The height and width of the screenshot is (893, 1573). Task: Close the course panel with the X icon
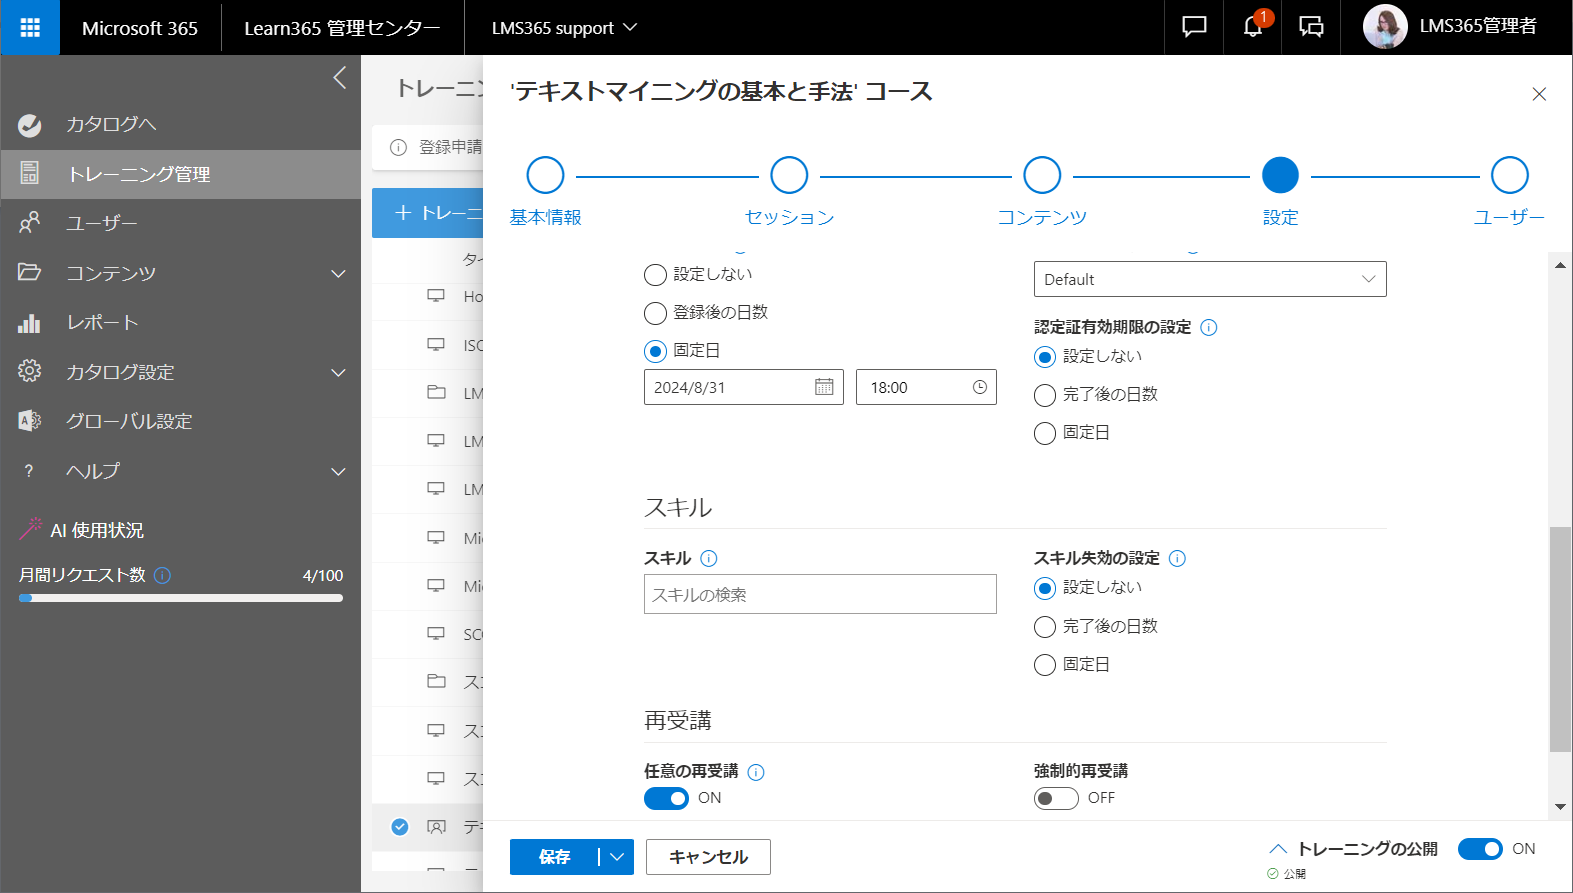(x=1539, y=94)
